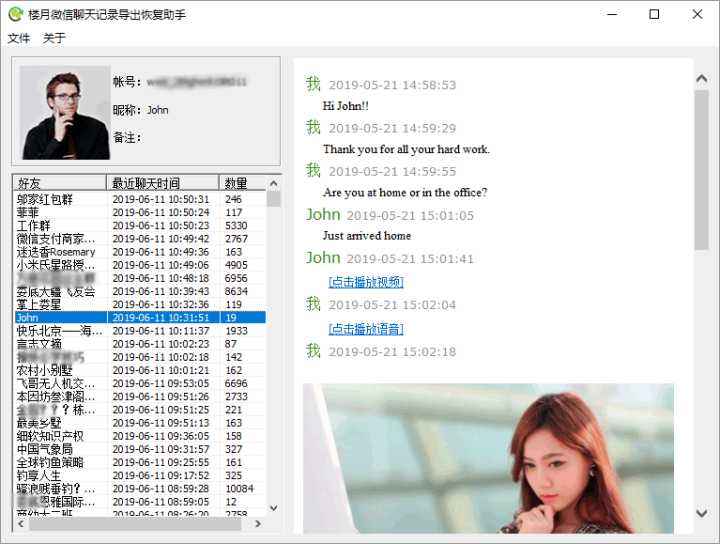Screen dimensions: 720x544
Task: Minimize the window
Action: click(612, 14)
